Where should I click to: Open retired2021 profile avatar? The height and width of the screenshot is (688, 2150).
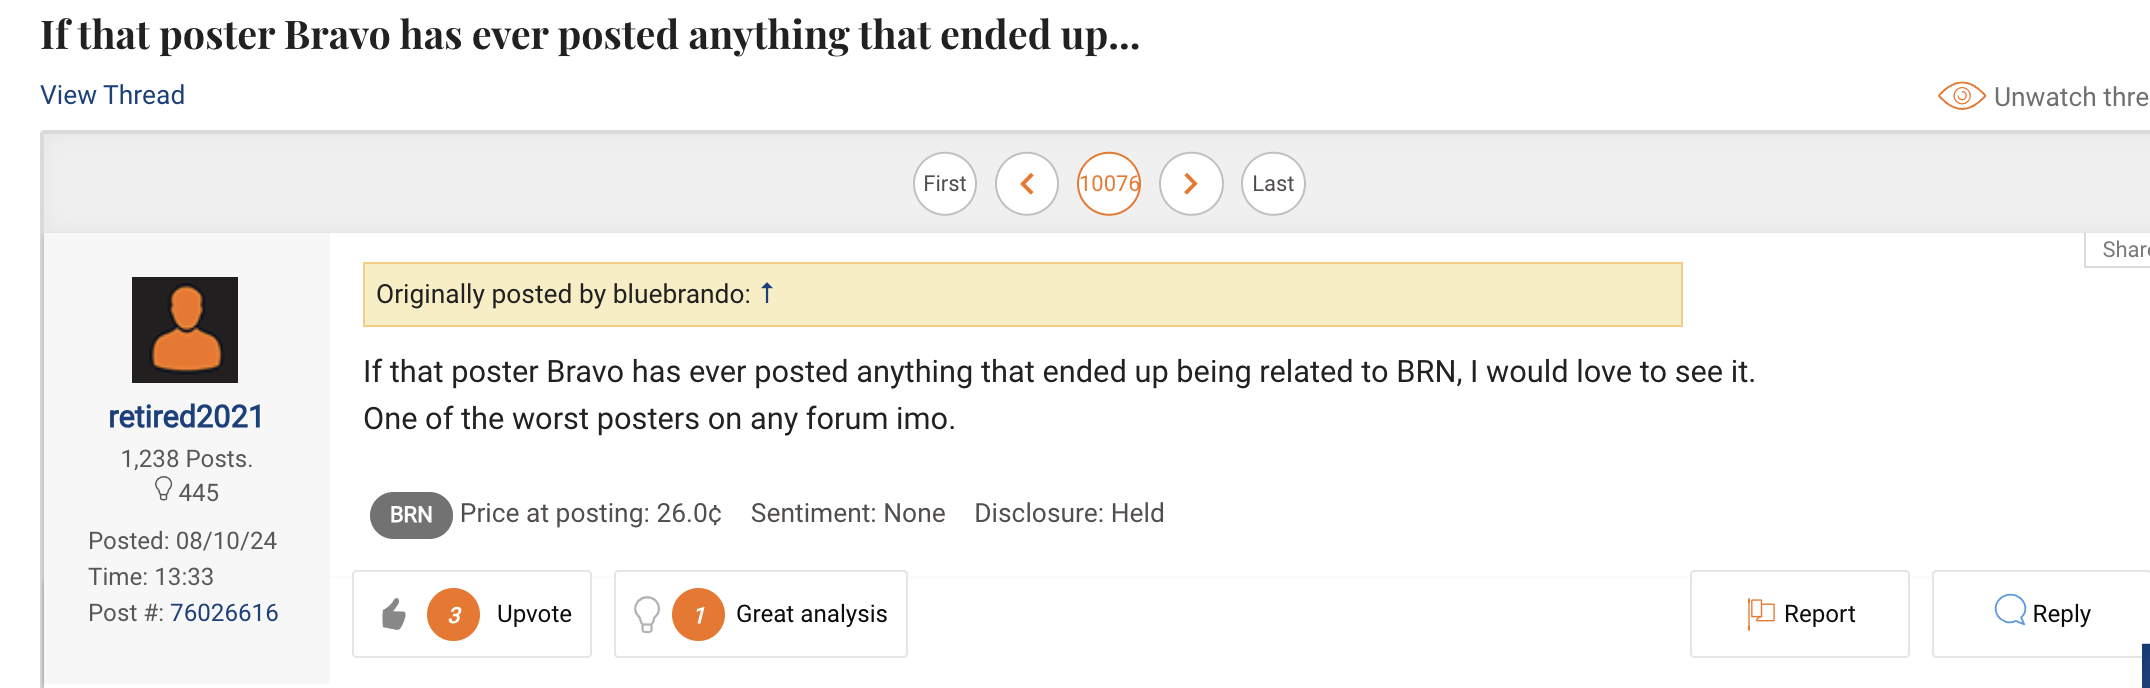click(185, 330)
